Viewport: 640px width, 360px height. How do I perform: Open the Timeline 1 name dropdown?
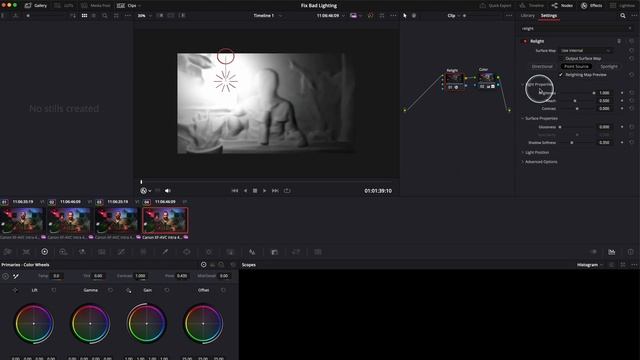(x=268, y=16)
